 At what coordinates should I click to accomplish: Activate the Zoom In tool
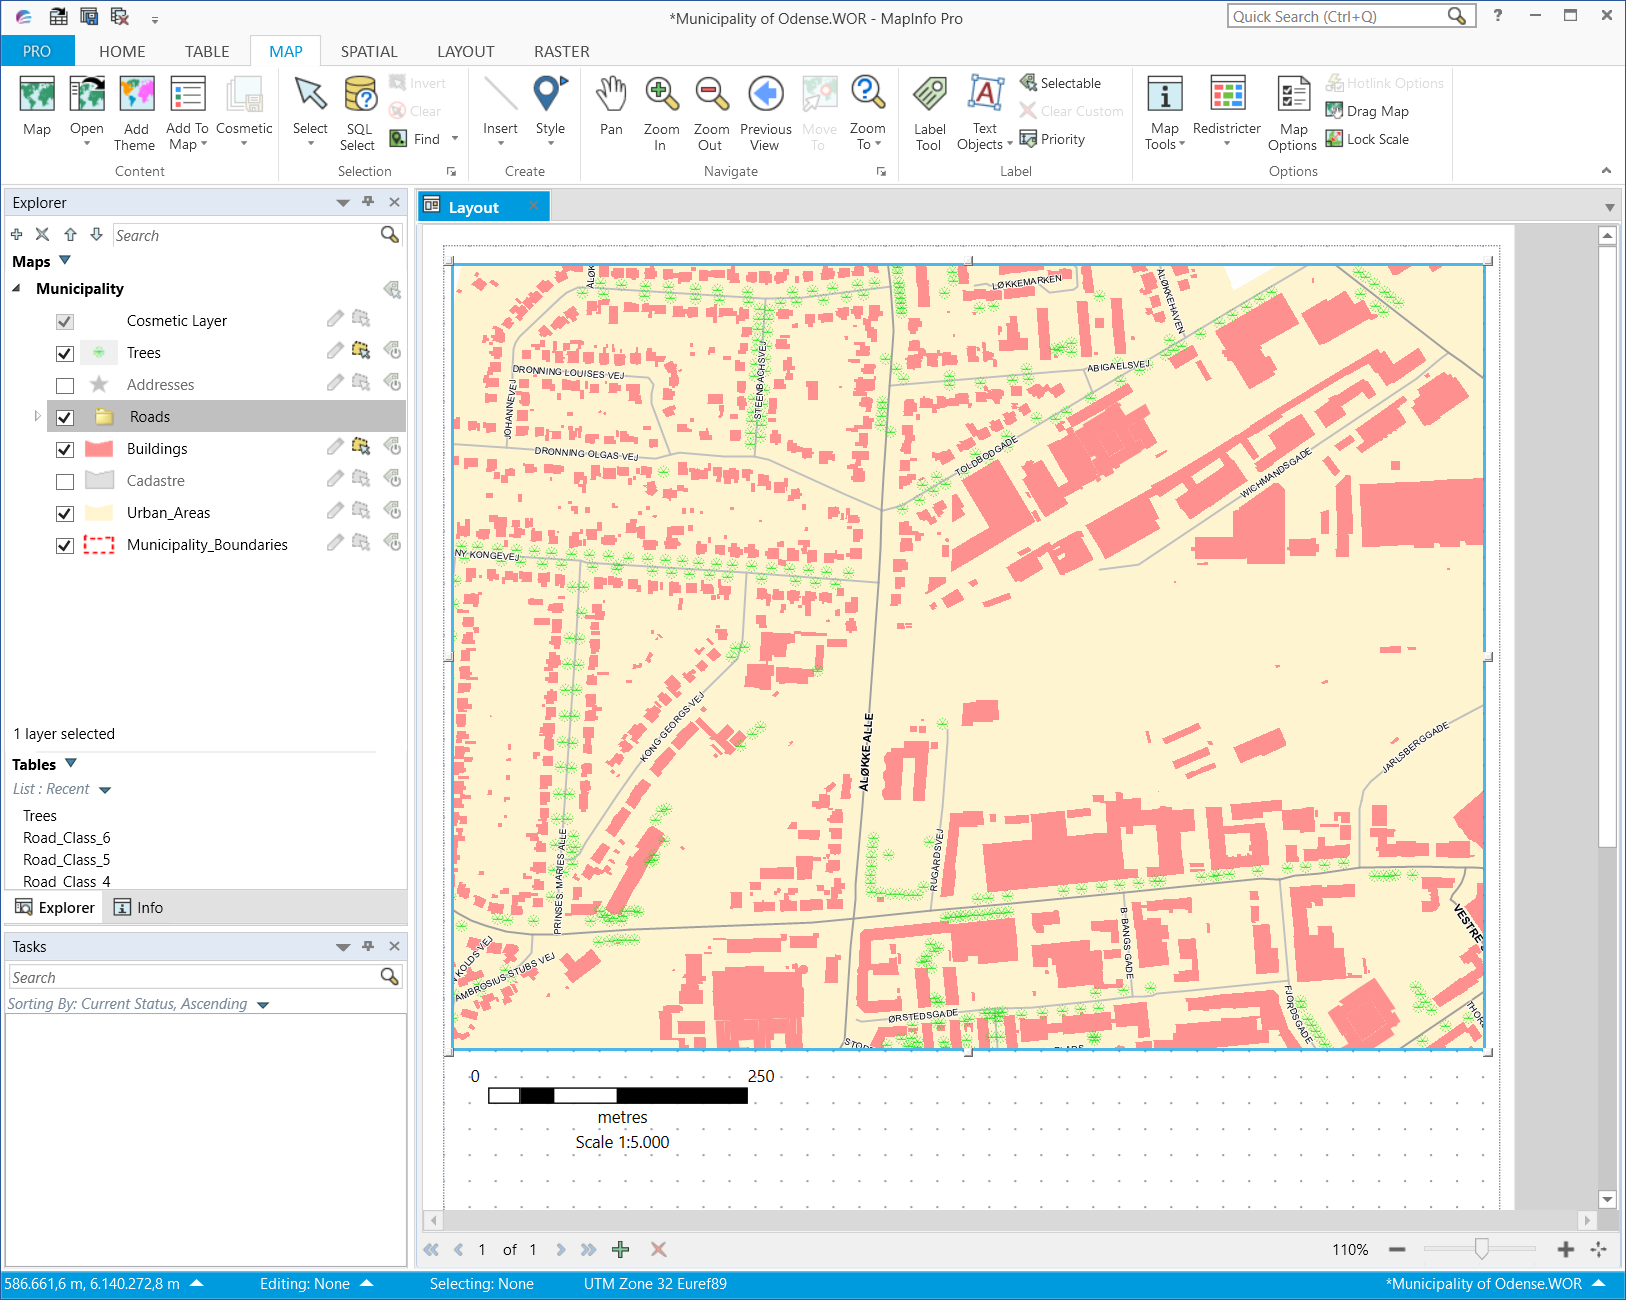[661, 110]
